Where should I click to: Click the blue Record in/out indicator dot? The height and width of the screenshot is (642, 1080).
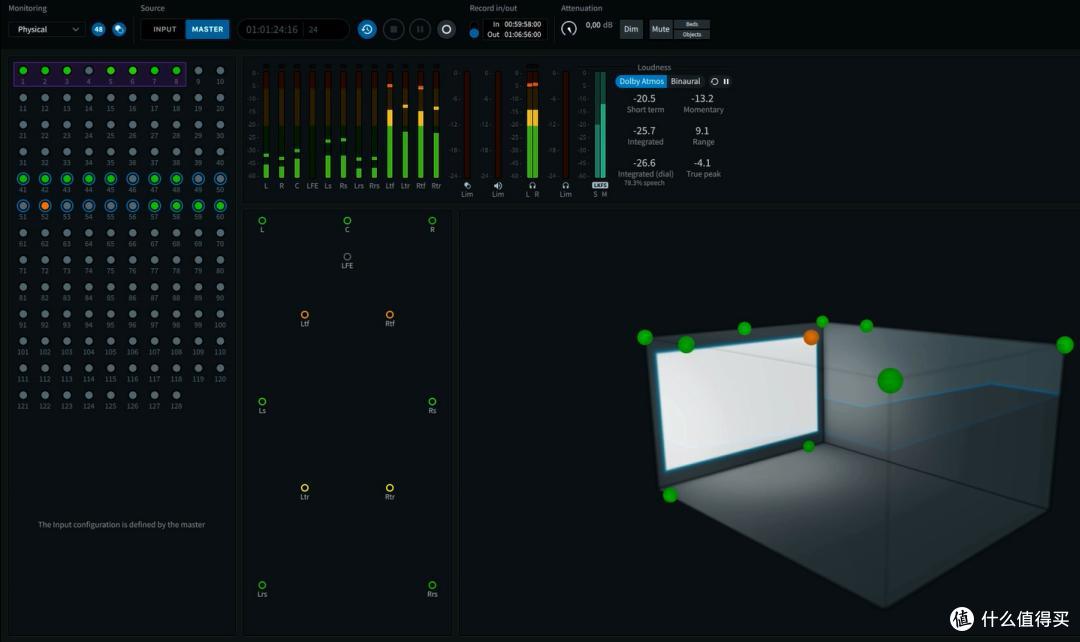pyautogui.click(x=474, y=33)
